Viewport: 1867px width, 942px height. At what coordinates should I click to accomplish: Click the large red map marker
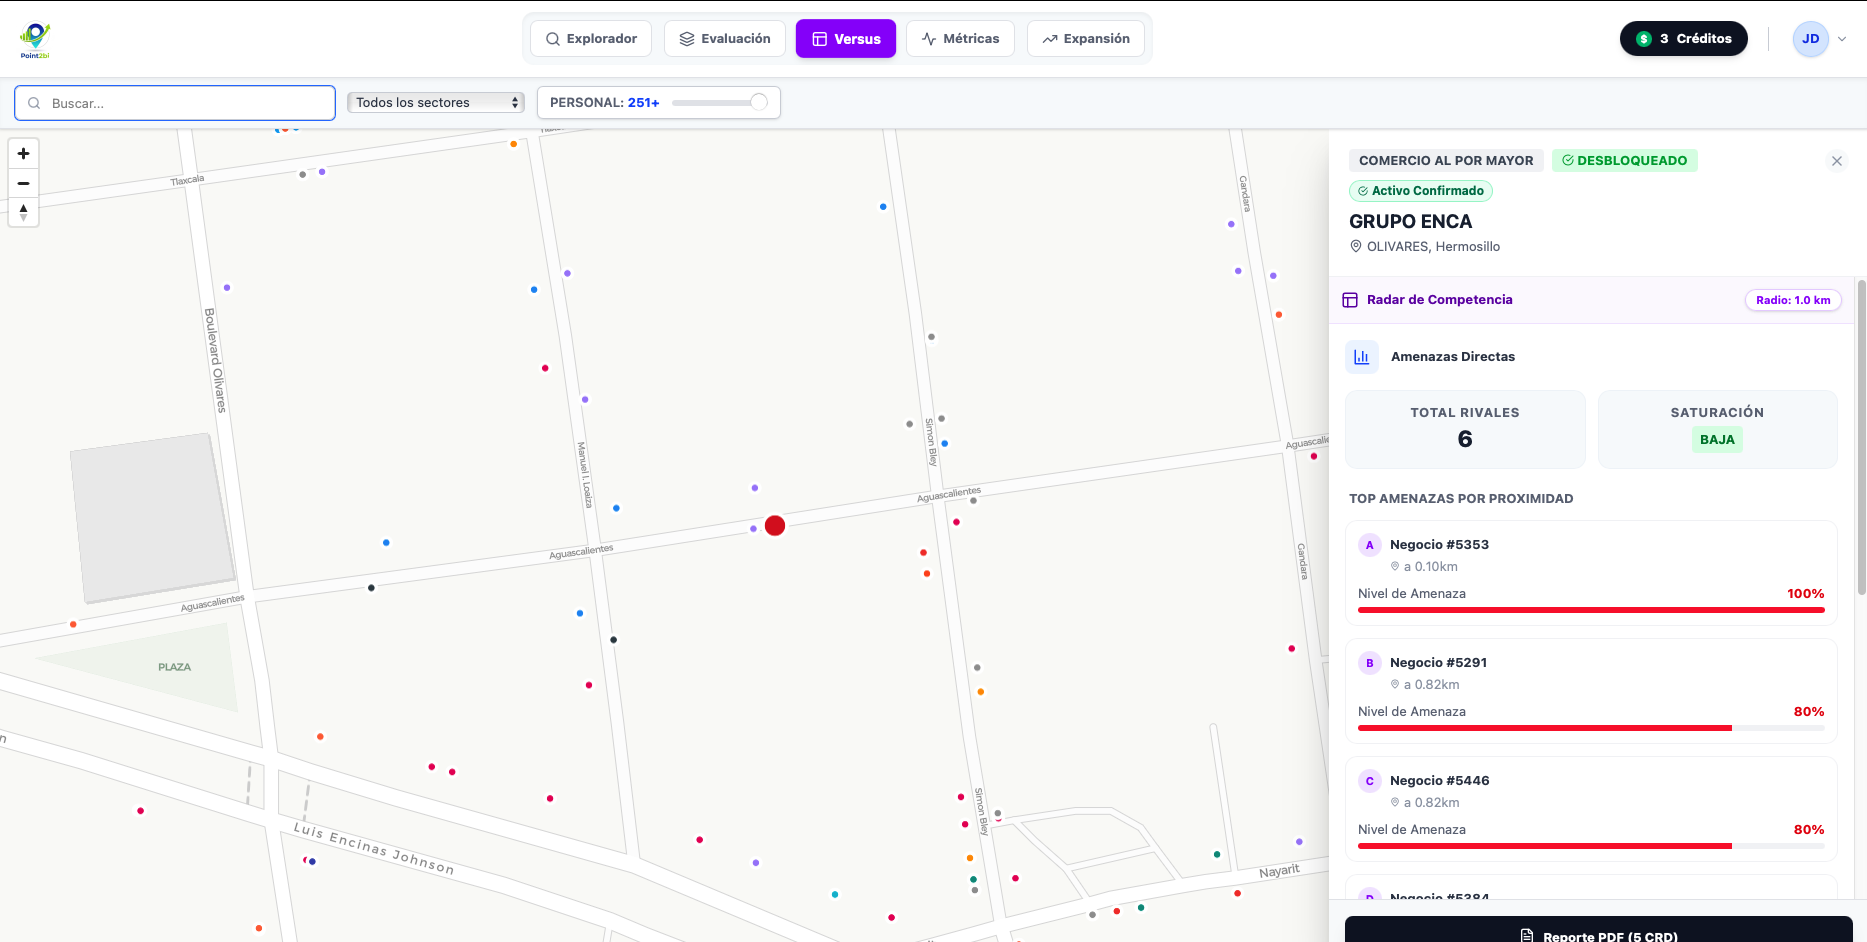[775, 526]
